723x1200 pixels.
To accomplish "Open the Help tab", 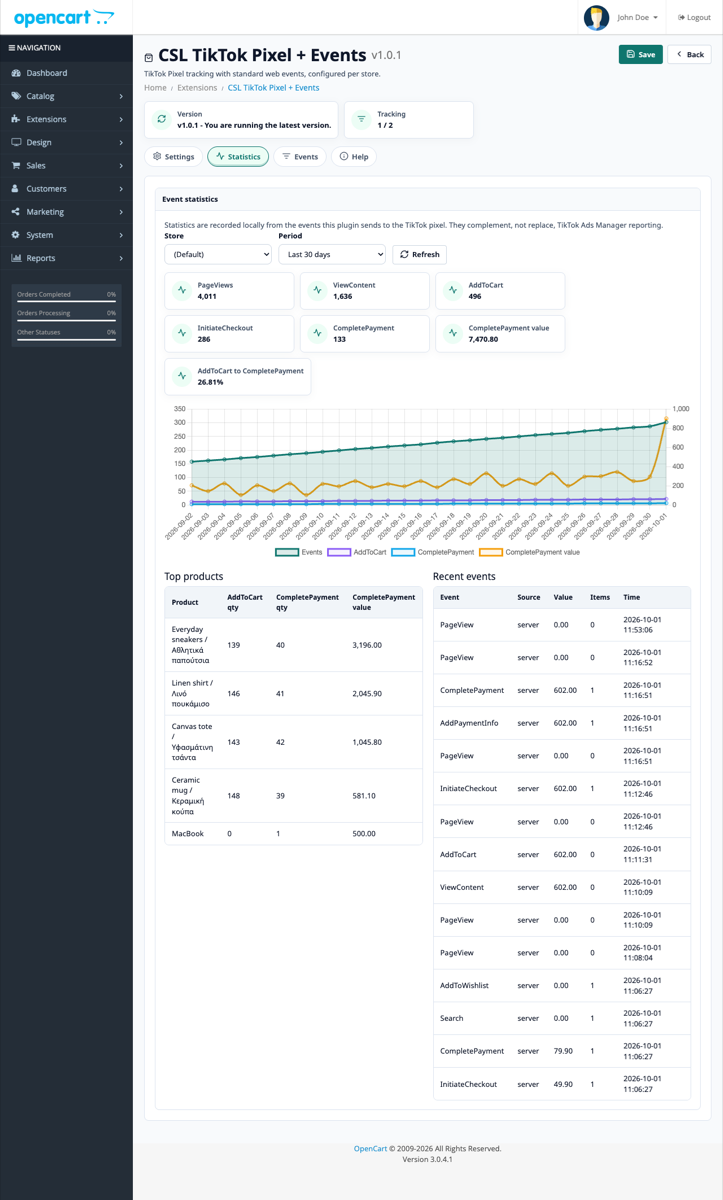I will click(x=353, y=156).
